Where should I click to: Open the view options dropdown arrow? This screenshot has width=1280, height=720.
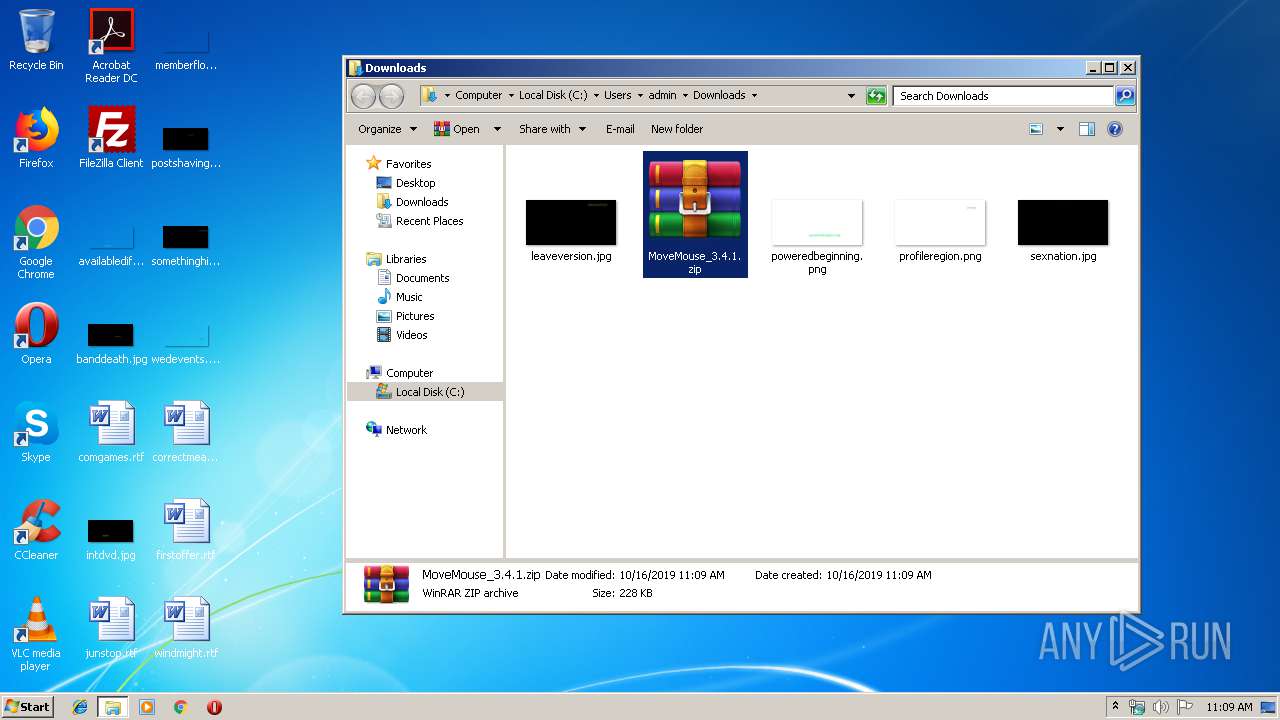click(1060, 129)
